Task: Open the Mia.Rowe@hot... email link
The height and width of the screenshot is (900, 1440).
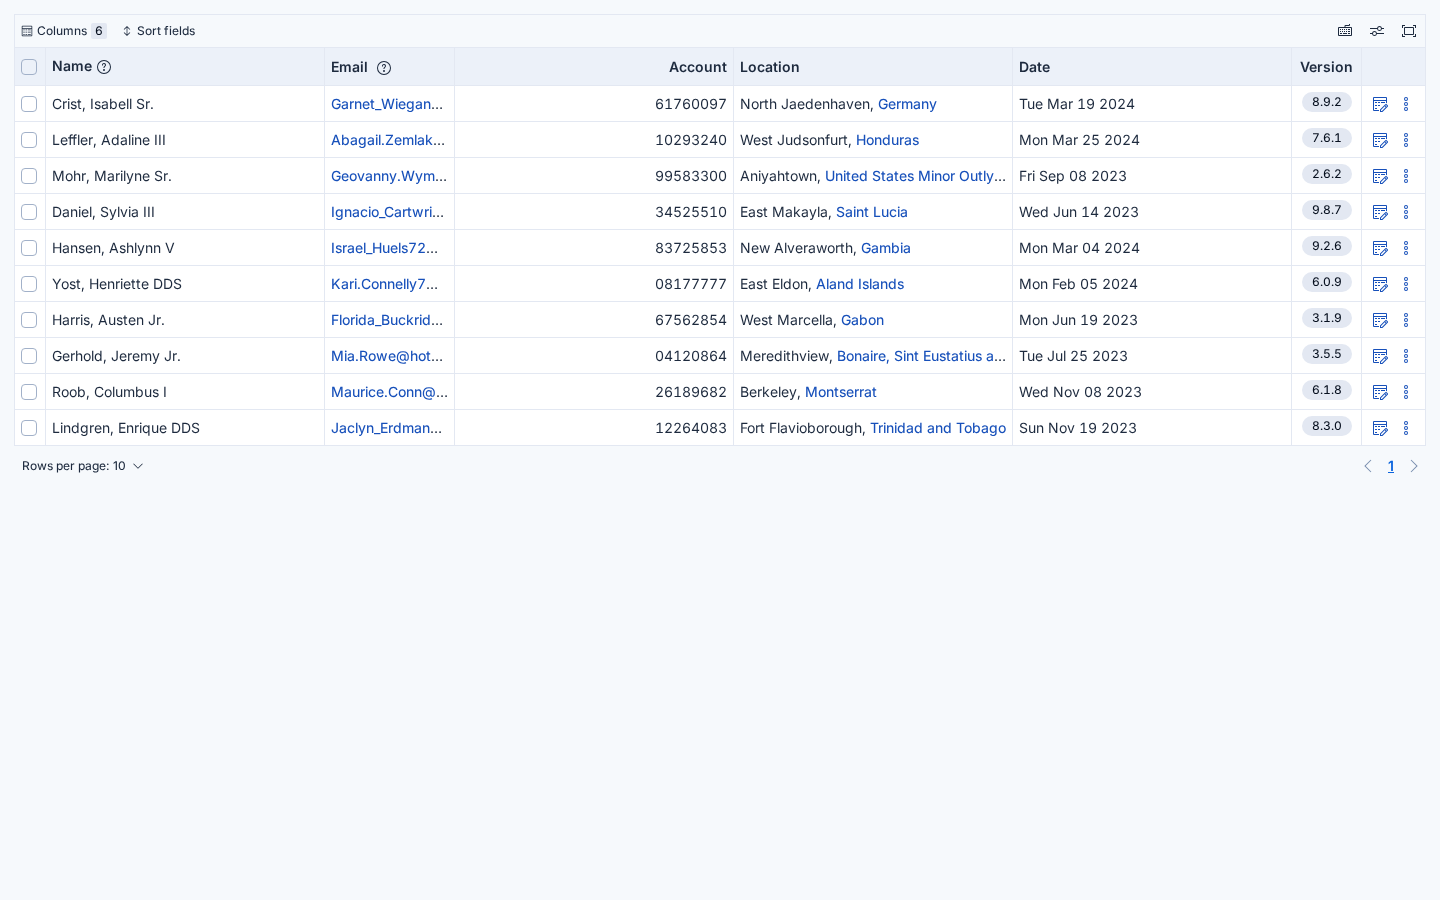Action: [387, 356]
